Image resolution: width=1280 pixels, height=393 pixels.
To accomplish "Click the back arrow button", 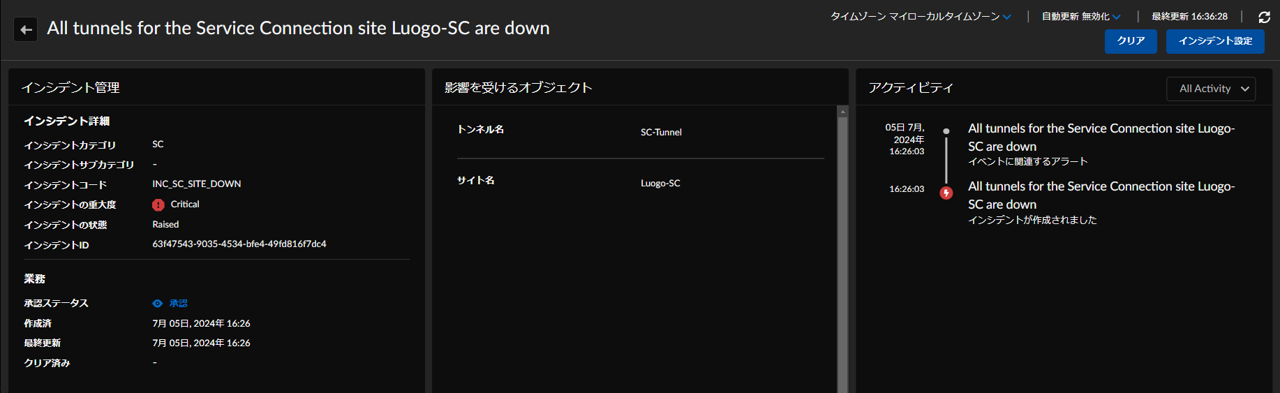I will tap(26, 29).
